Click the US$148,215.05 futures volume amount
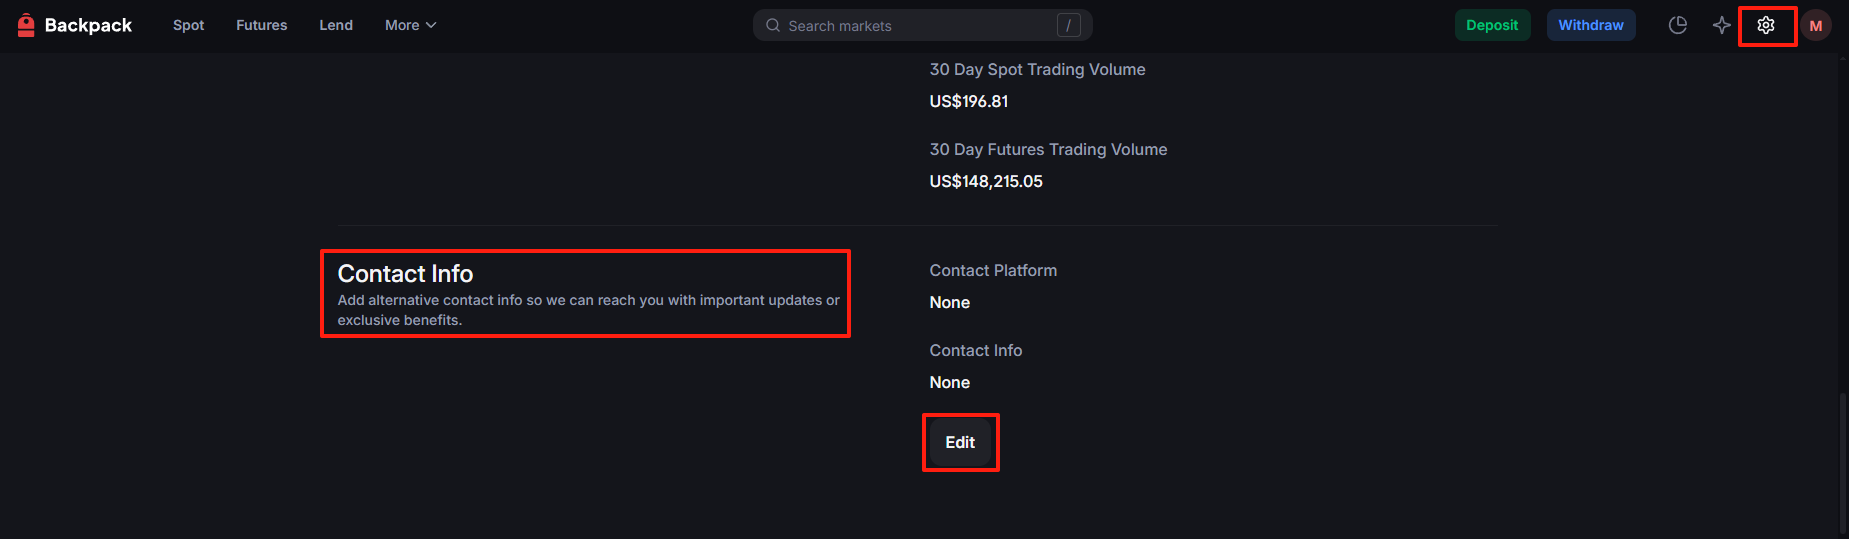Viewport: 1849px width, 539px height. (x=986, y=181)
